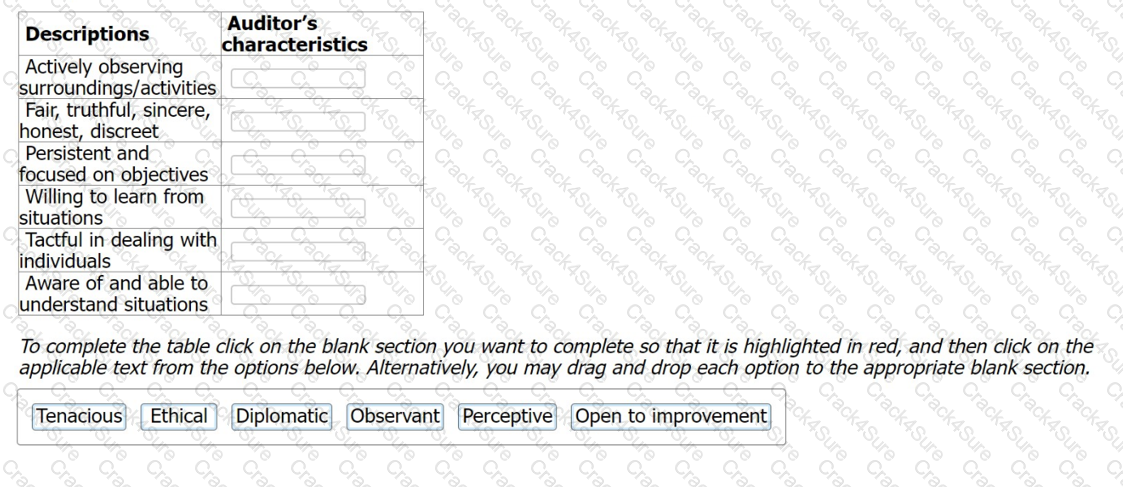The height and width of the screenshot is (487, 1123).
Task: Click the Tactful in dealing with individuals text
Action: point(117,250)
